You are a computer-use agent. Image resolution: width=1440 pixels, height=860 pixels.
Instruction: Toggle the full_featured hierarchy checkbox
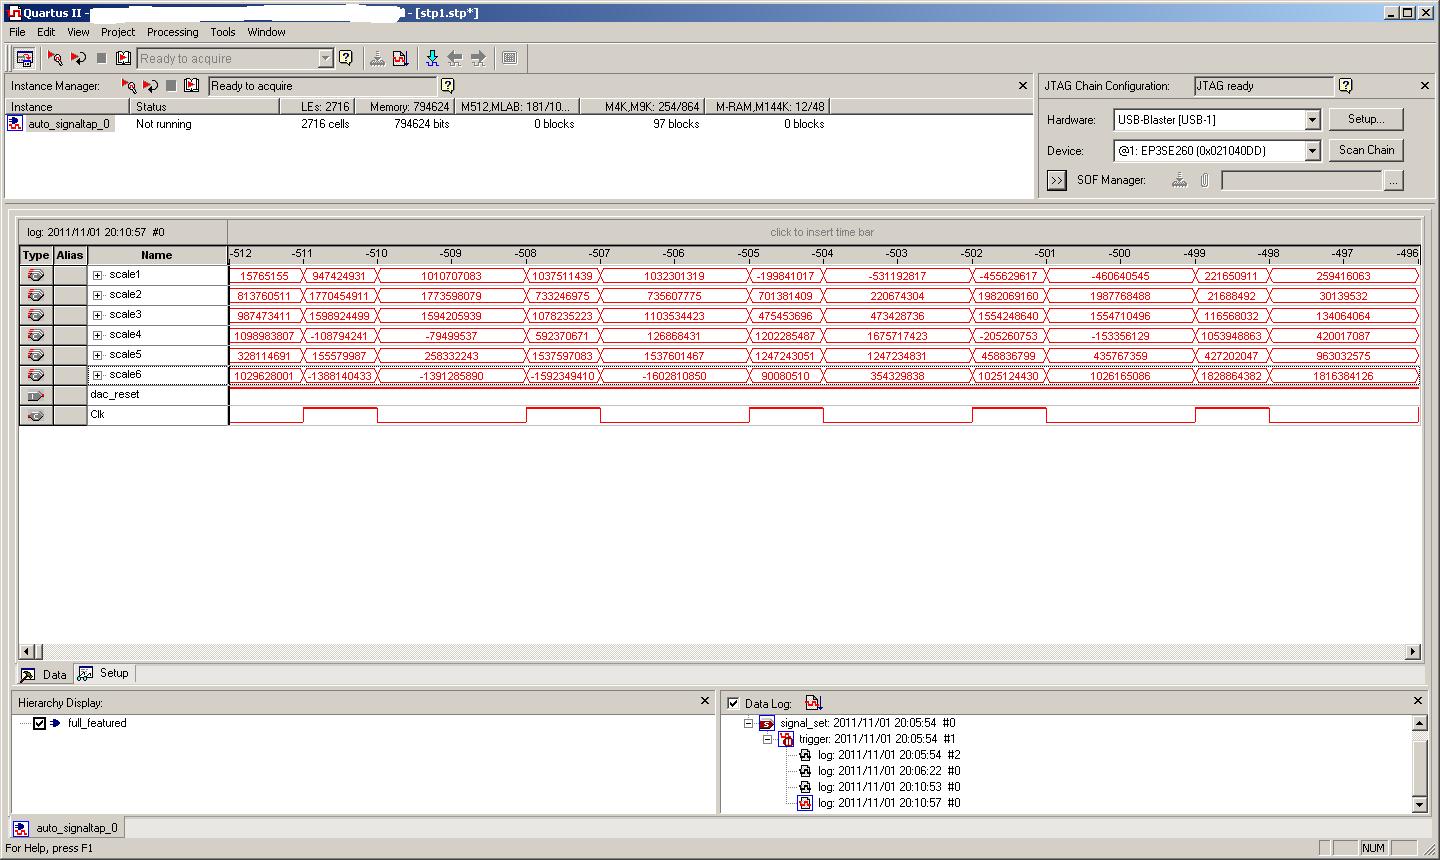tap(39, 723)
